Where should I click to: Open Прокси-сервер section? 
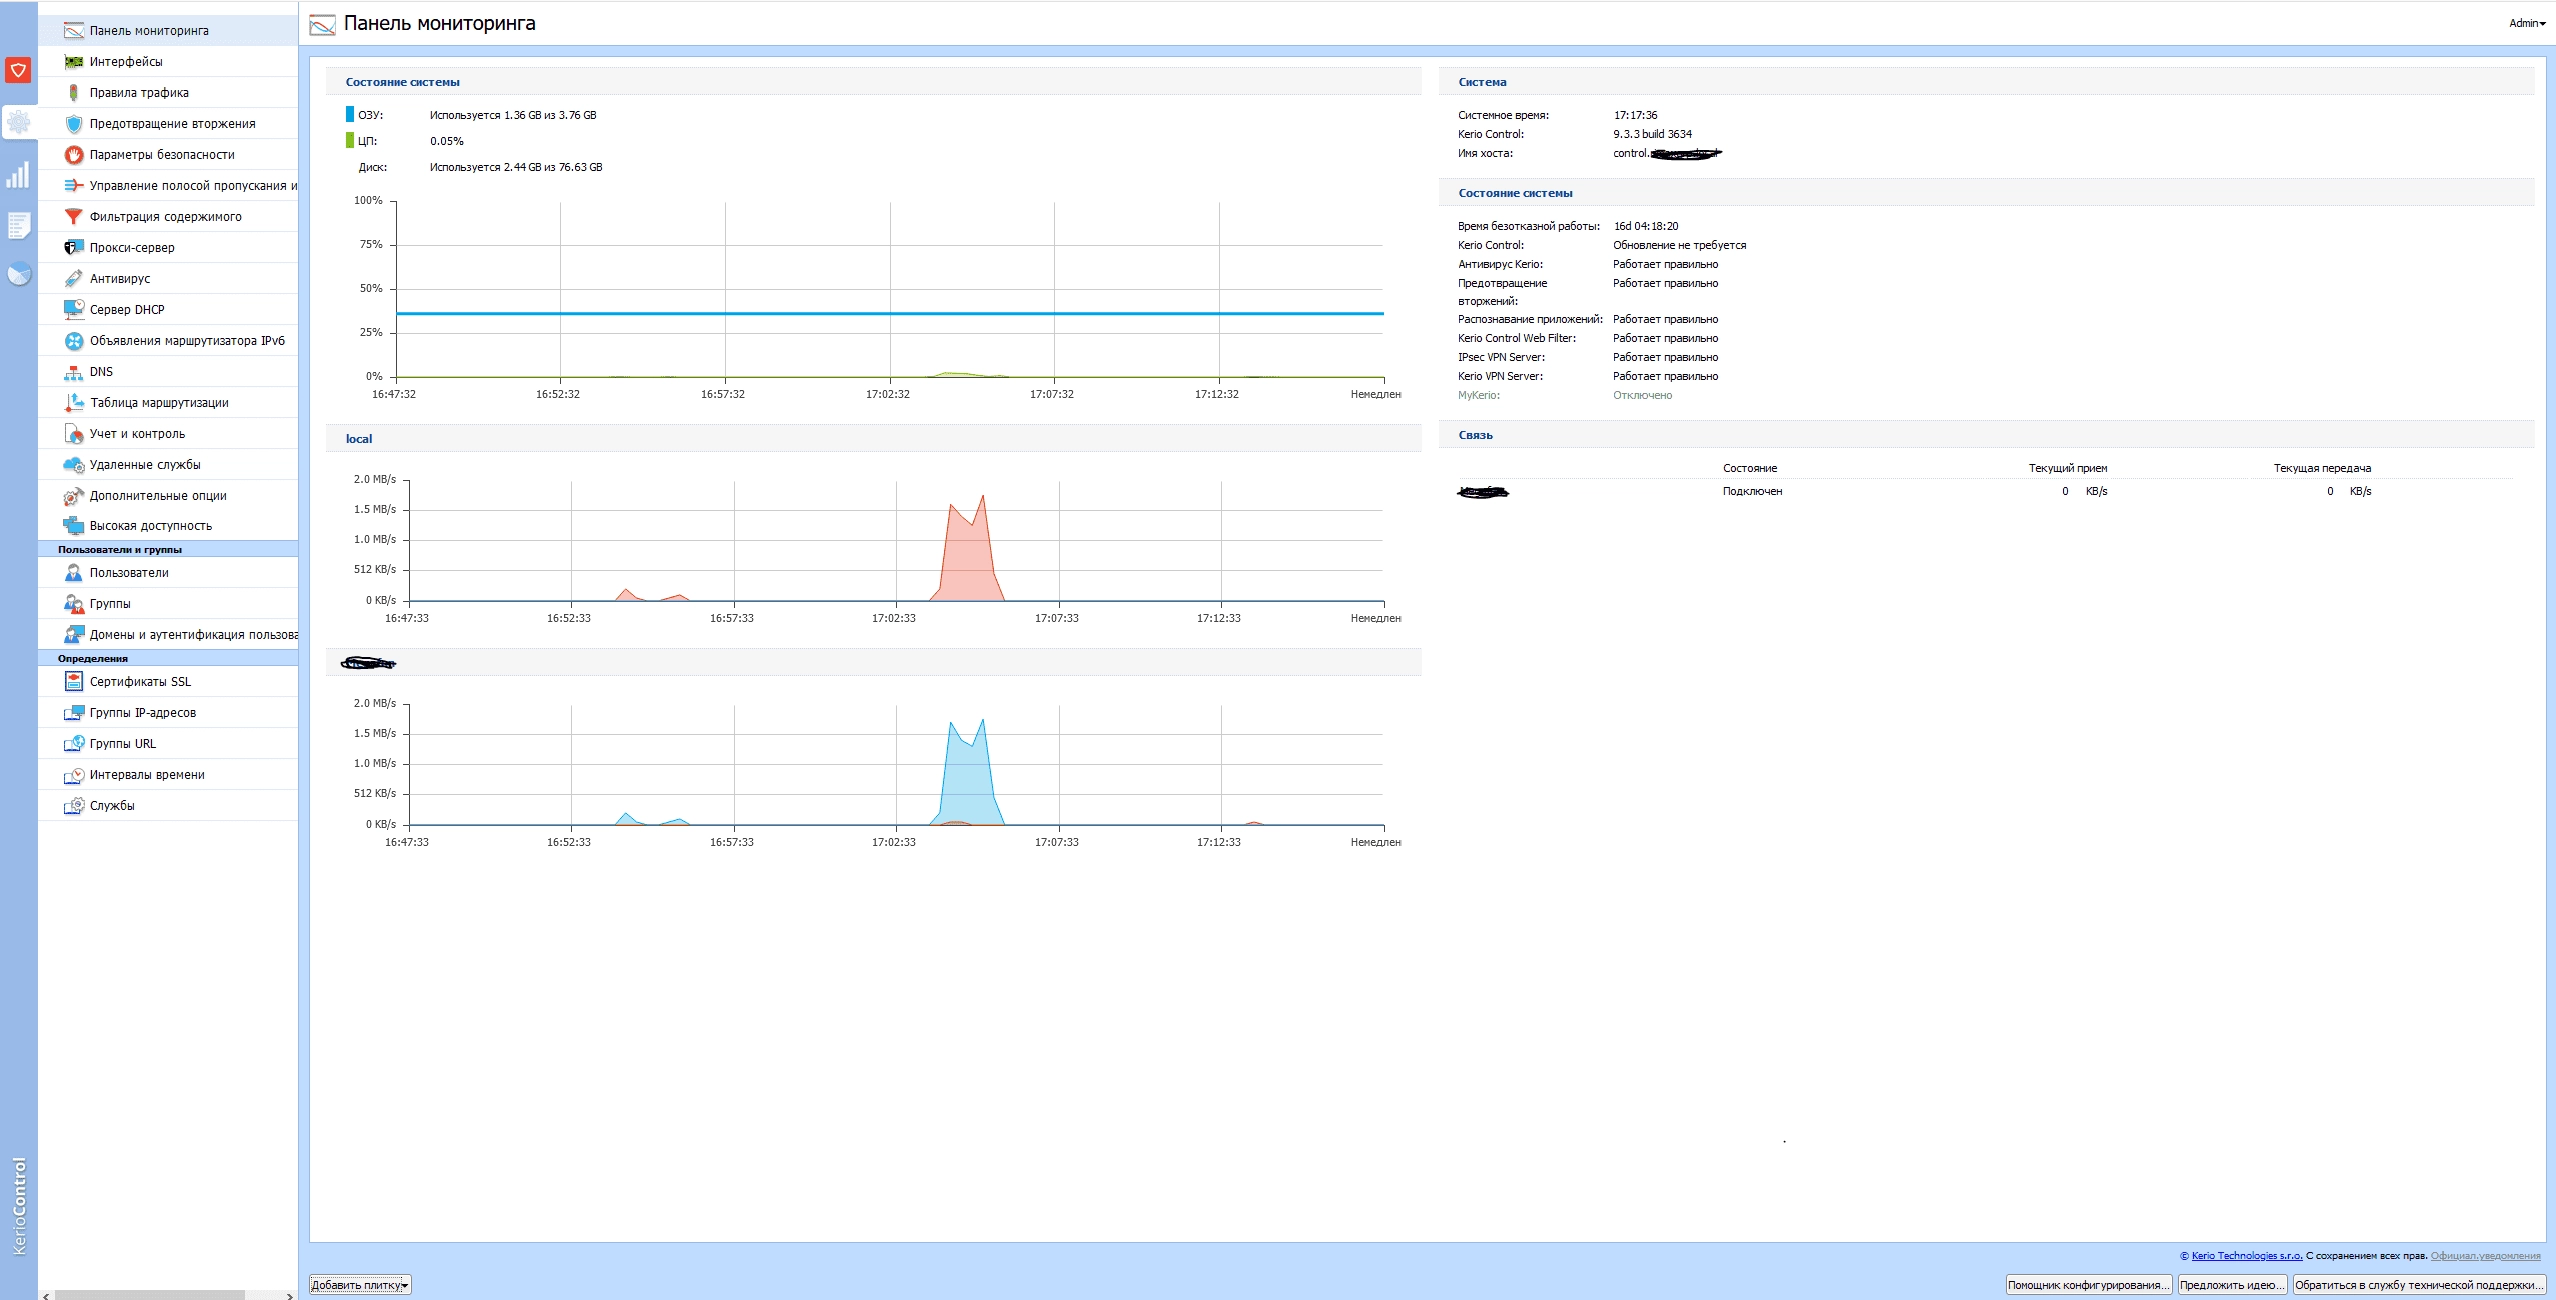[x=168, y=248]
